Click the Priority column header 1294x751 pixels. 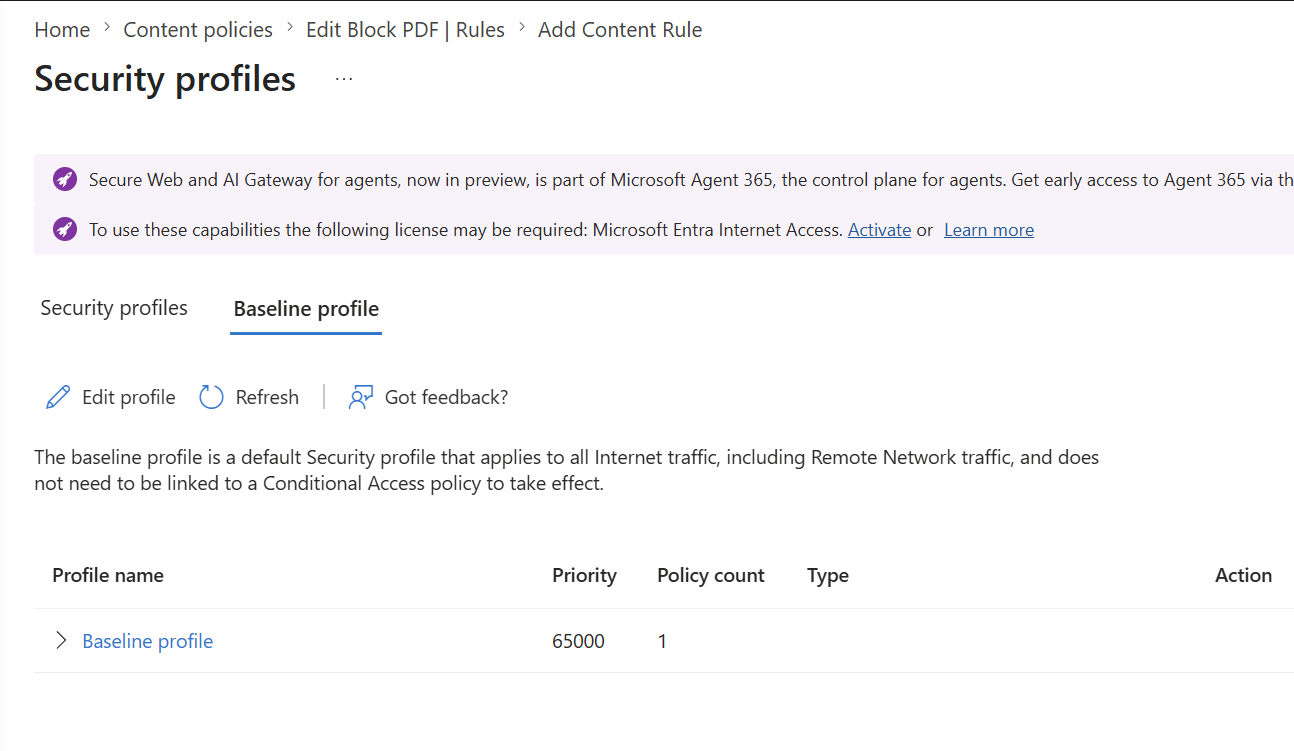coord(584,575)
